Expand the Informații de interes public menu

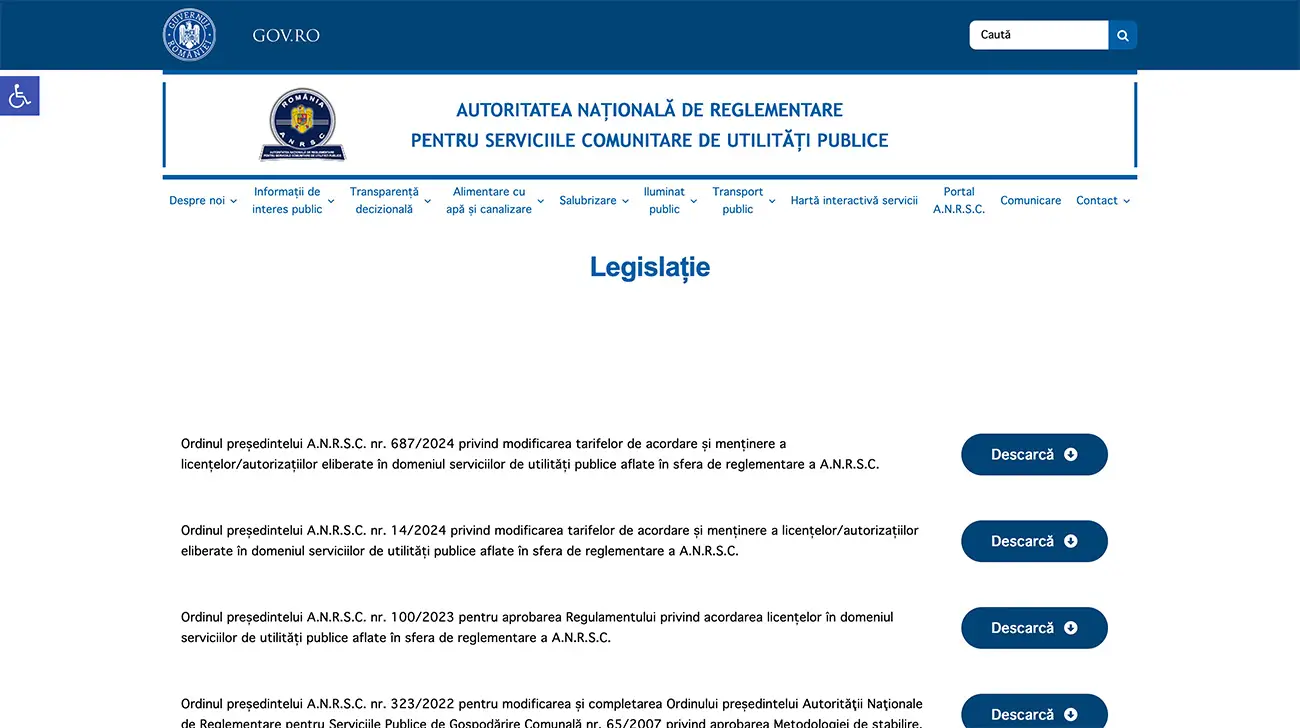pyautogui.click(x=292, y=200)
